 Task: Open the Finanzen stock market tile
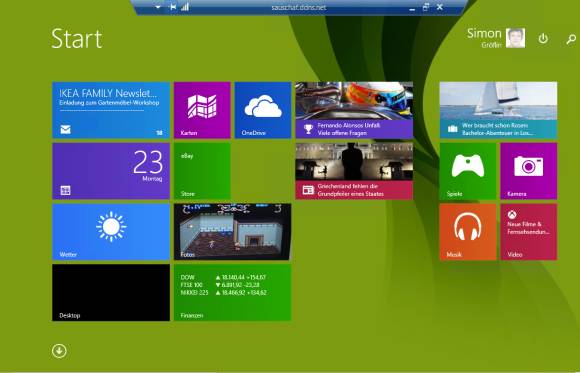point(232,292)
